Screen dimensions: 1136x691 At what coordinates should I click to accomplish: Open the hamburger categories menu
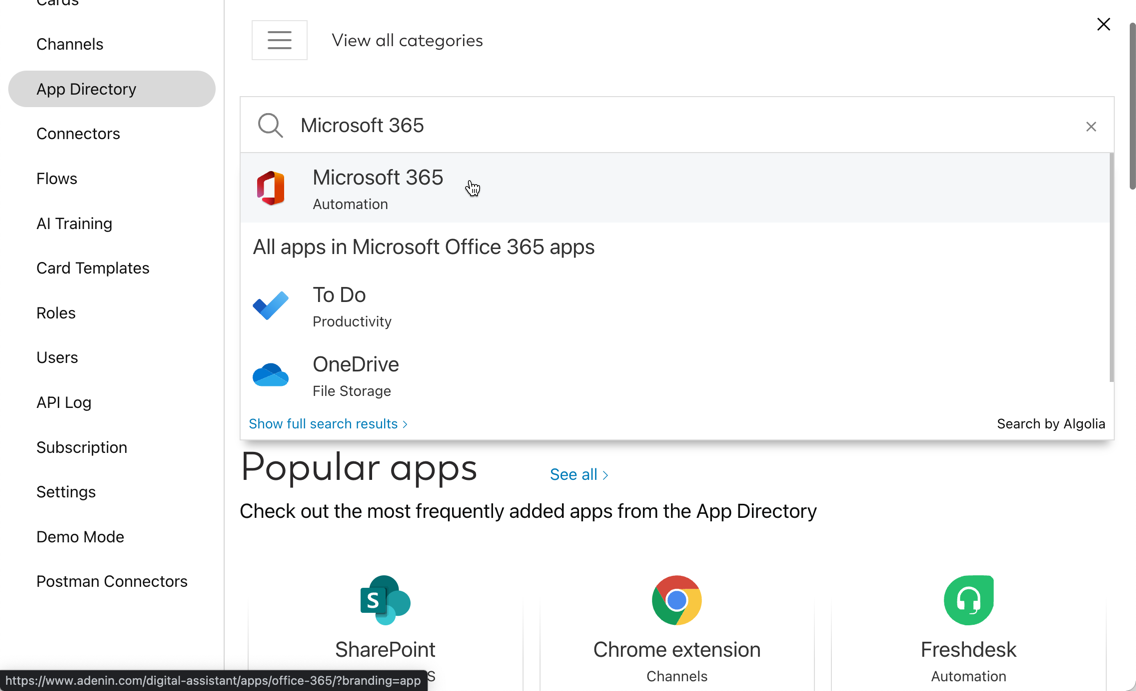(279, 40)
